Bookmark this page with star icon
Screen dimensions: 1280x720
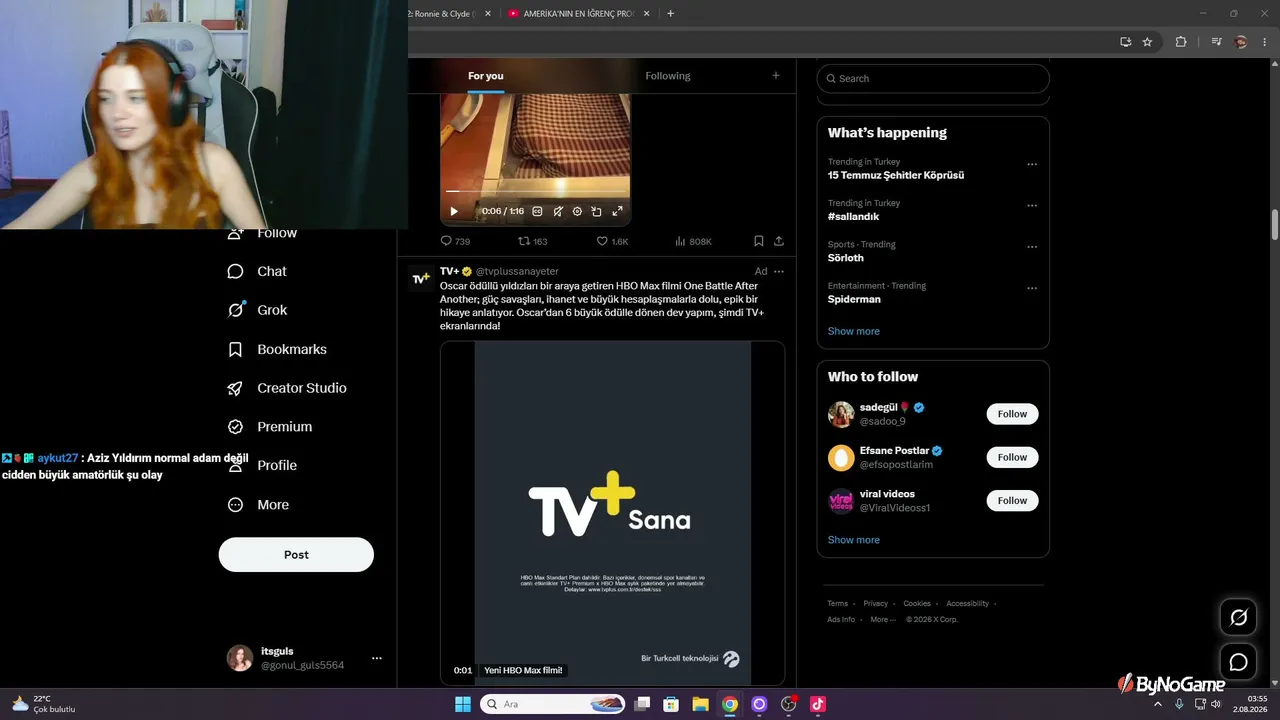click(x=1147, y=42)
